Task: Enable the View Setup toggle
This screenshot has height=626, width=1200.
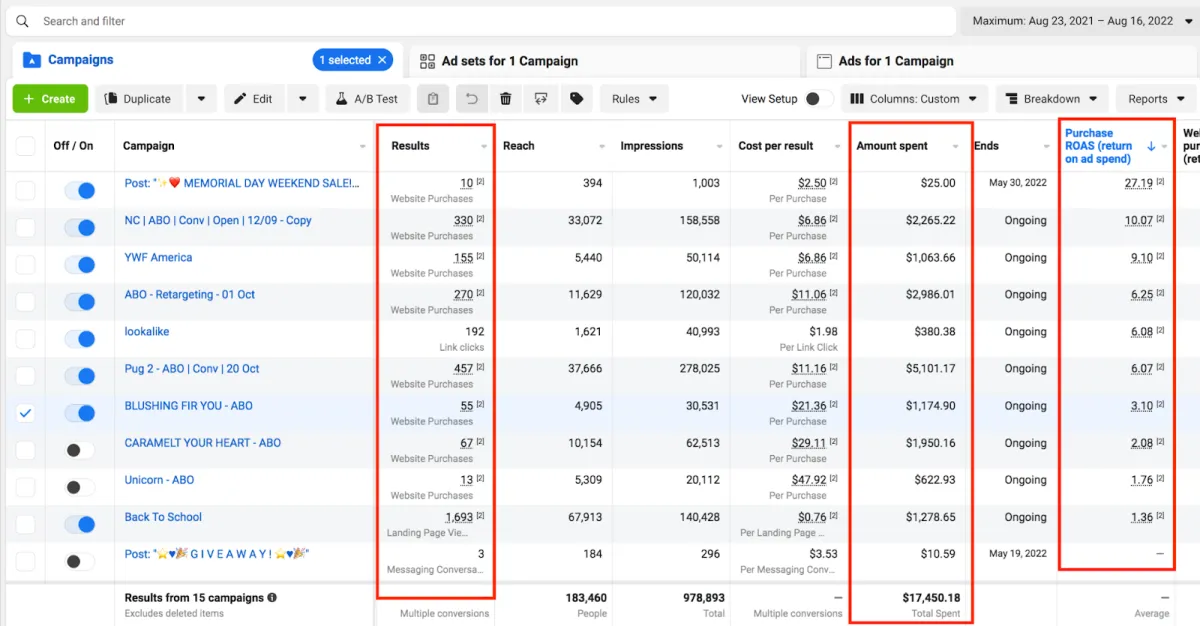Action: coord(818,99)
